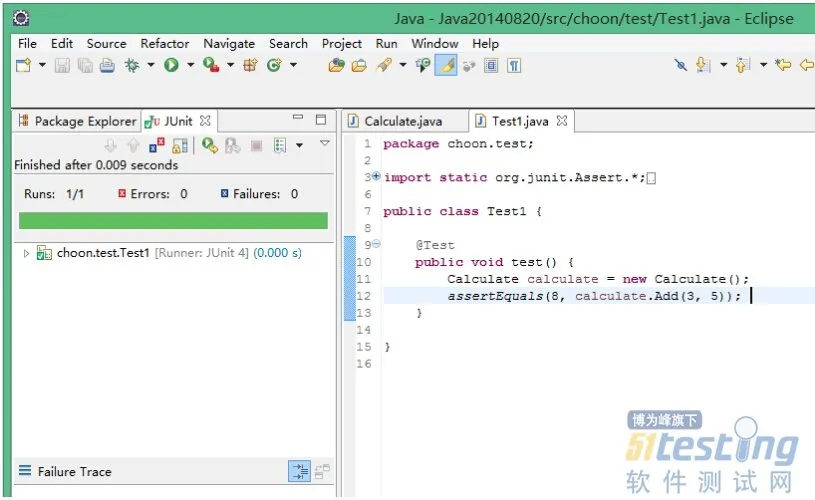Click the Open Task folder icon
The height and width of the screenshot is (500, 815).
(359, 65)
